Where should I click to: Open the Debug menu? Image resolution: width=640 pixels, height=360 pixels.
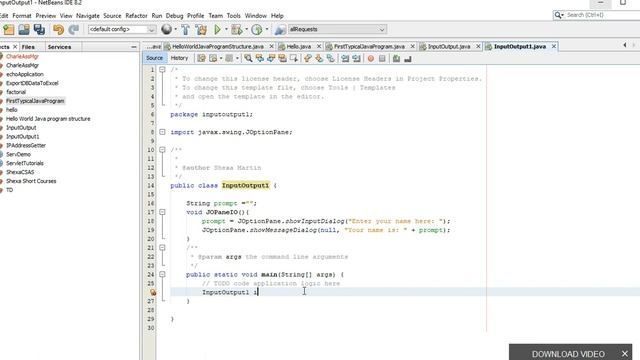coord(174,16)
